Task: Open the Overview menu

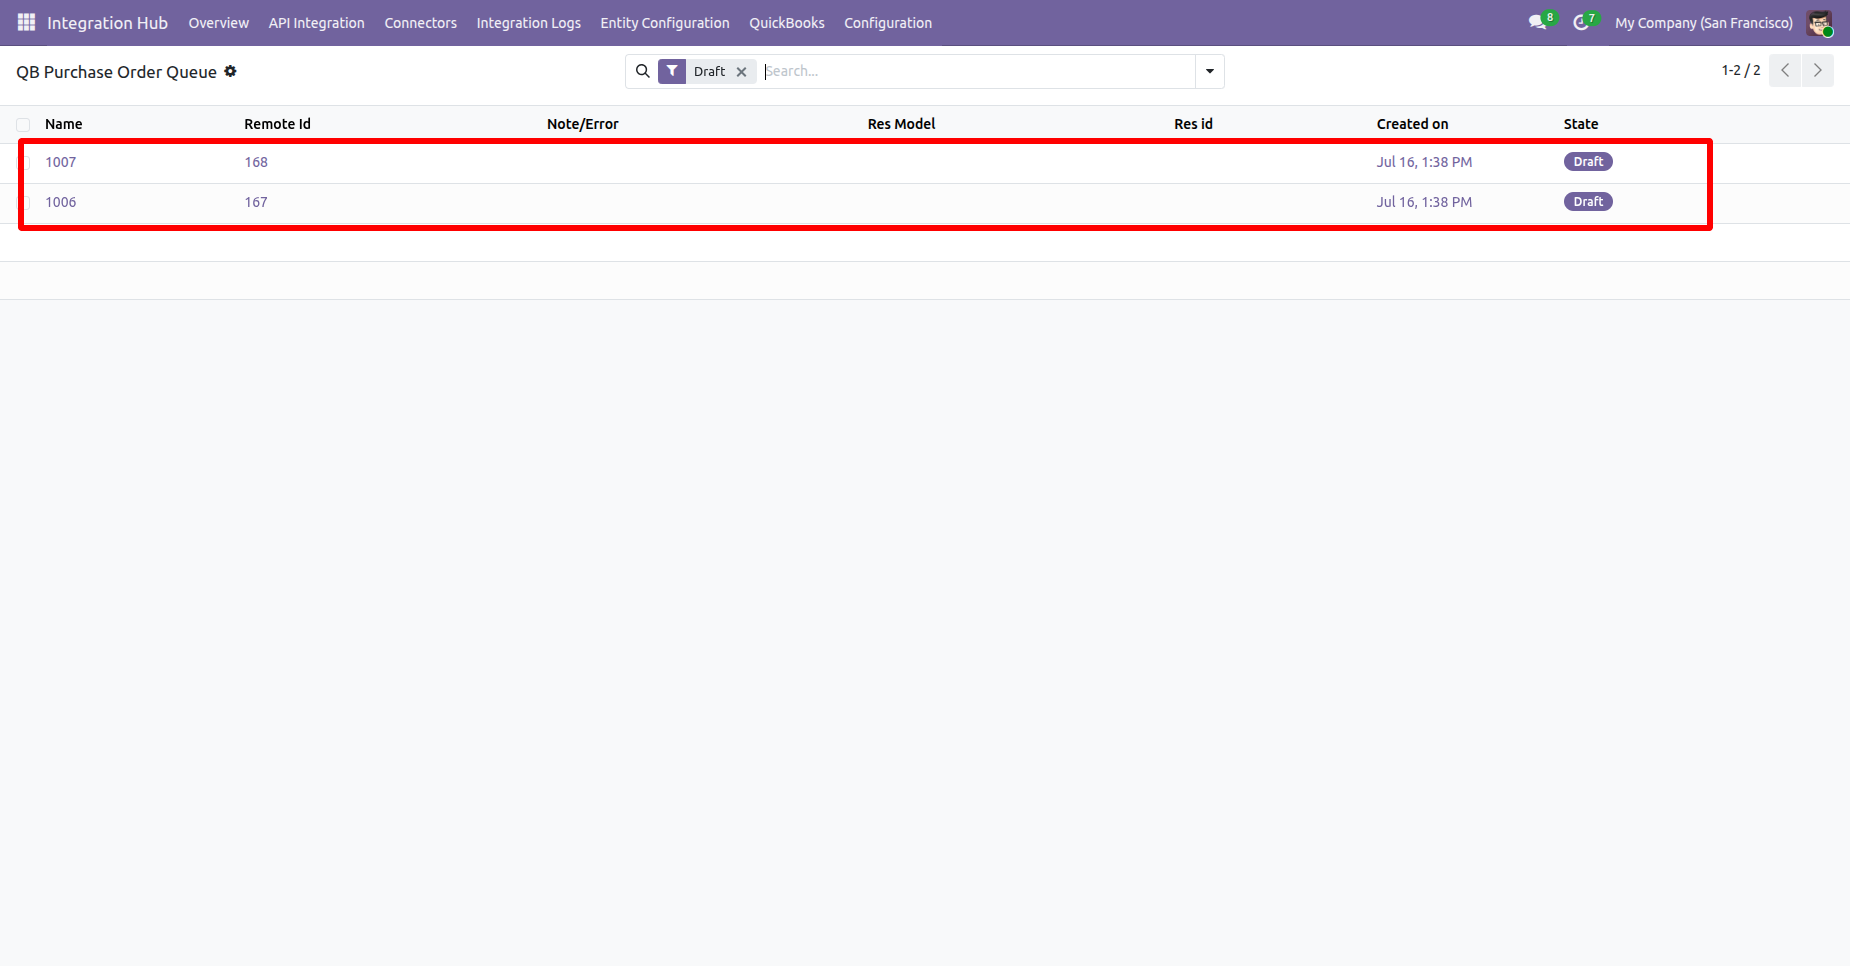Action: pyautogui.click(x=219, y=23)
